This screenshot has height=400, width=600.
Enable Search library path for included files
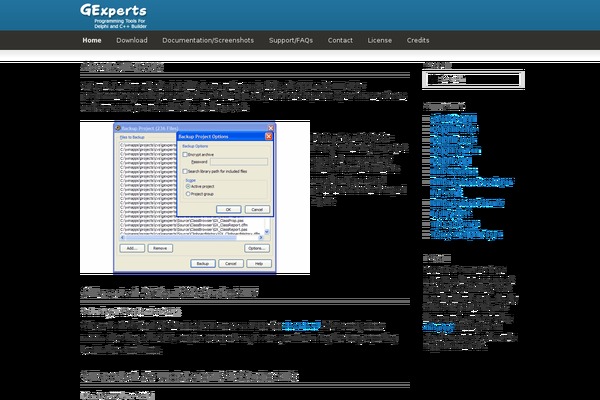pyautogui.click(x=185, y=171)
